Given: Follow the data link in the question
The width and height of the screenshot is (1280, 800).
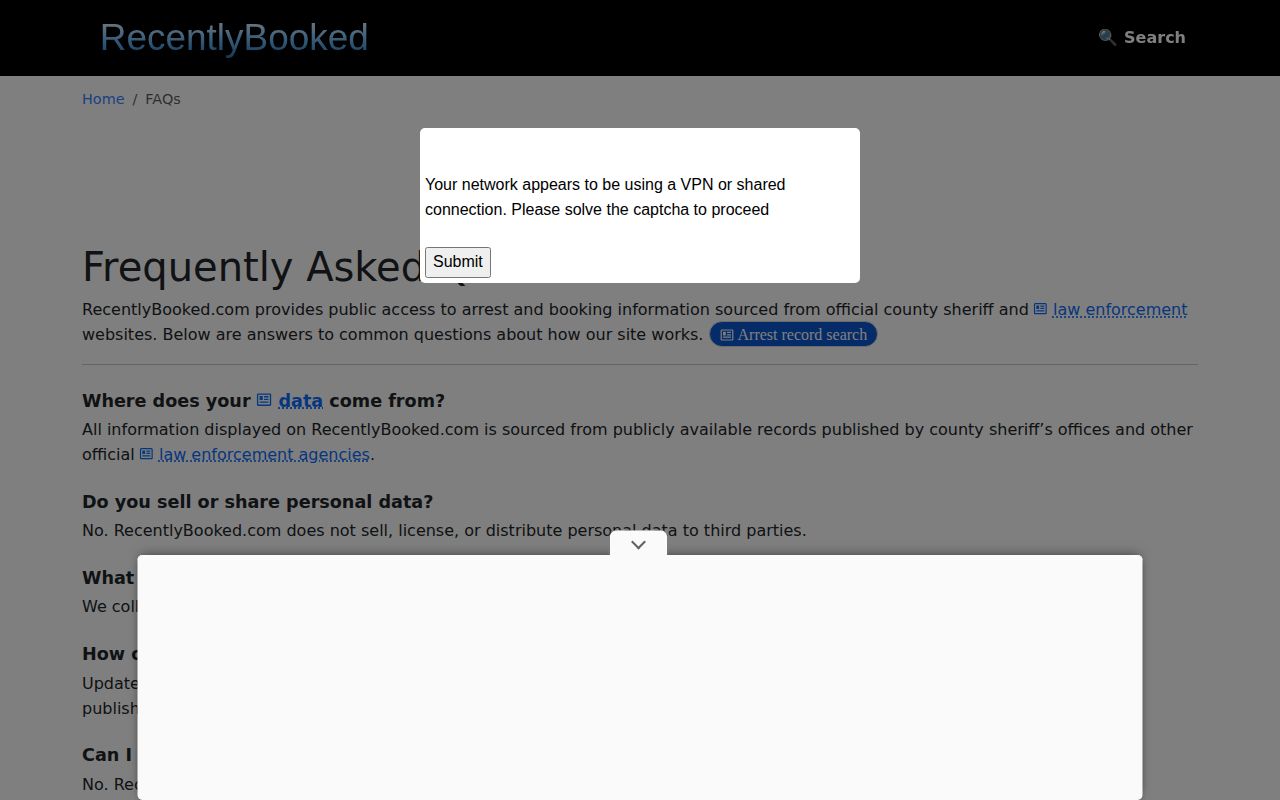Looking at the screenshot, I should pos(300,401).
